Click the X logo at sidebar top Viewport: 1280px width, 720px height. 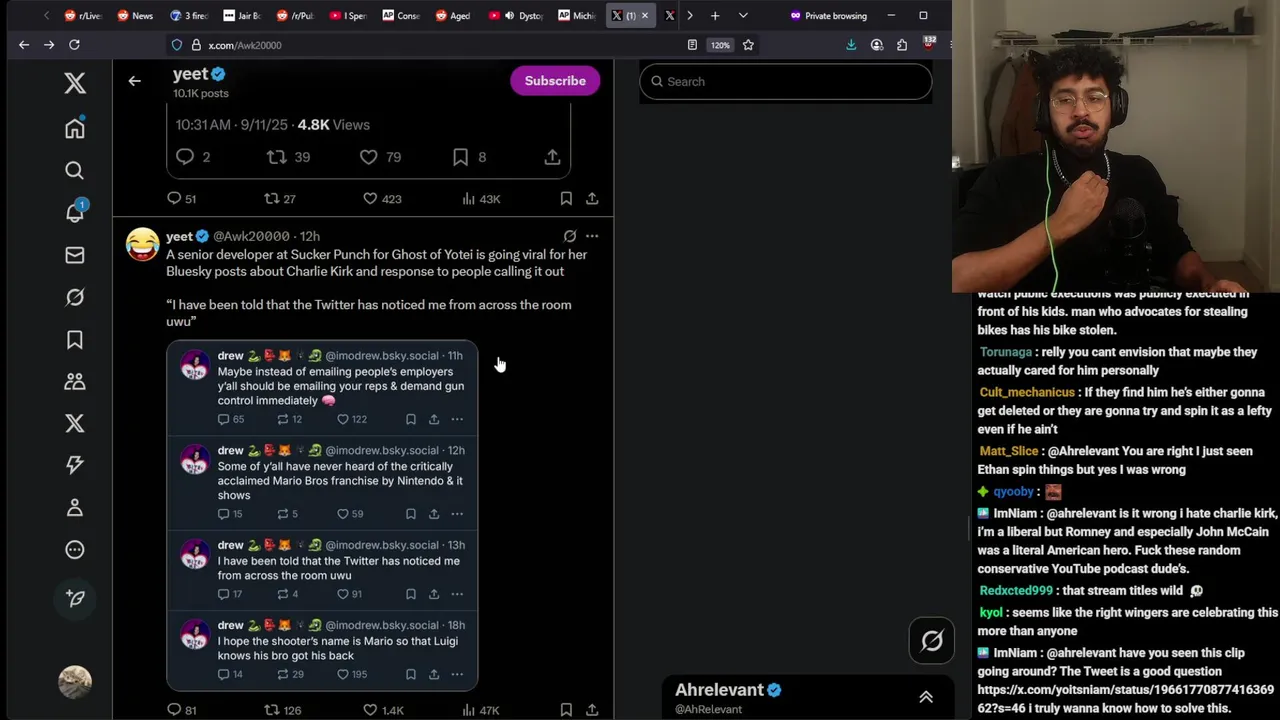coord(75,83)
